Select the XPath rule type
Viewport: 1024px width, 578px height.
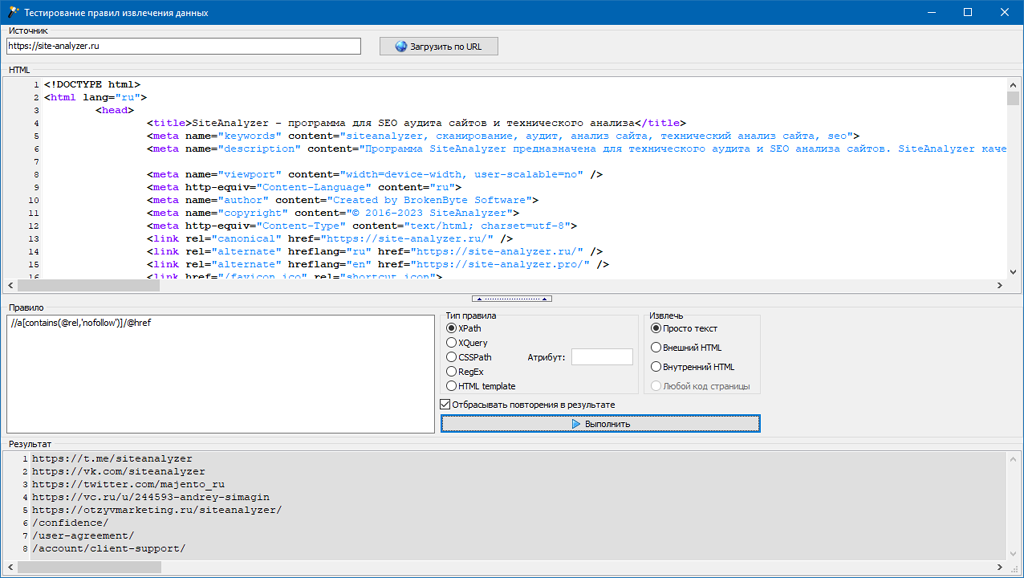(x=464, y=329)
